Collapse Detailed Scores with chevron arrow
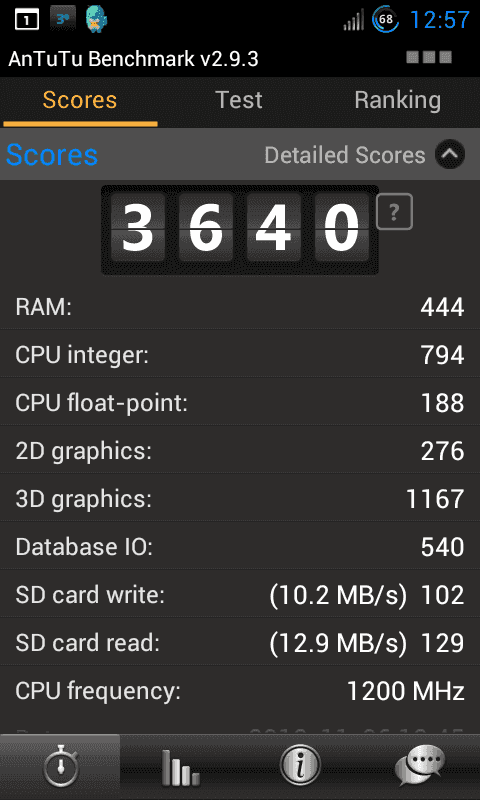 (450, 155)
